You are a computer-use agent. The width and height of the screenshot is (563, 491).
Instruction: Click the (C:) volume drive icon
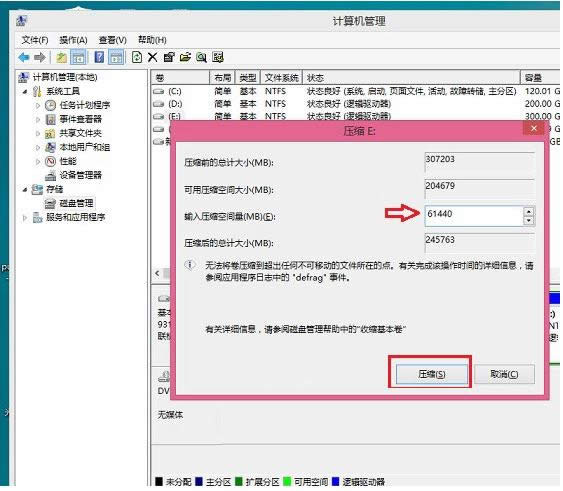click(158, 92)
